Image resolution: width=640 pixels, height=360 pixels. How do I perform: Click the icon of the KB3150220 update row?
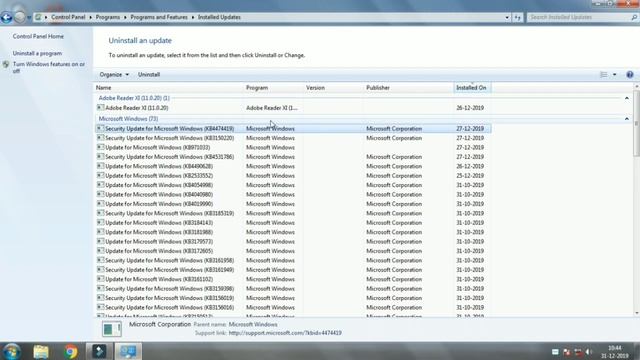tap(100, 138)
